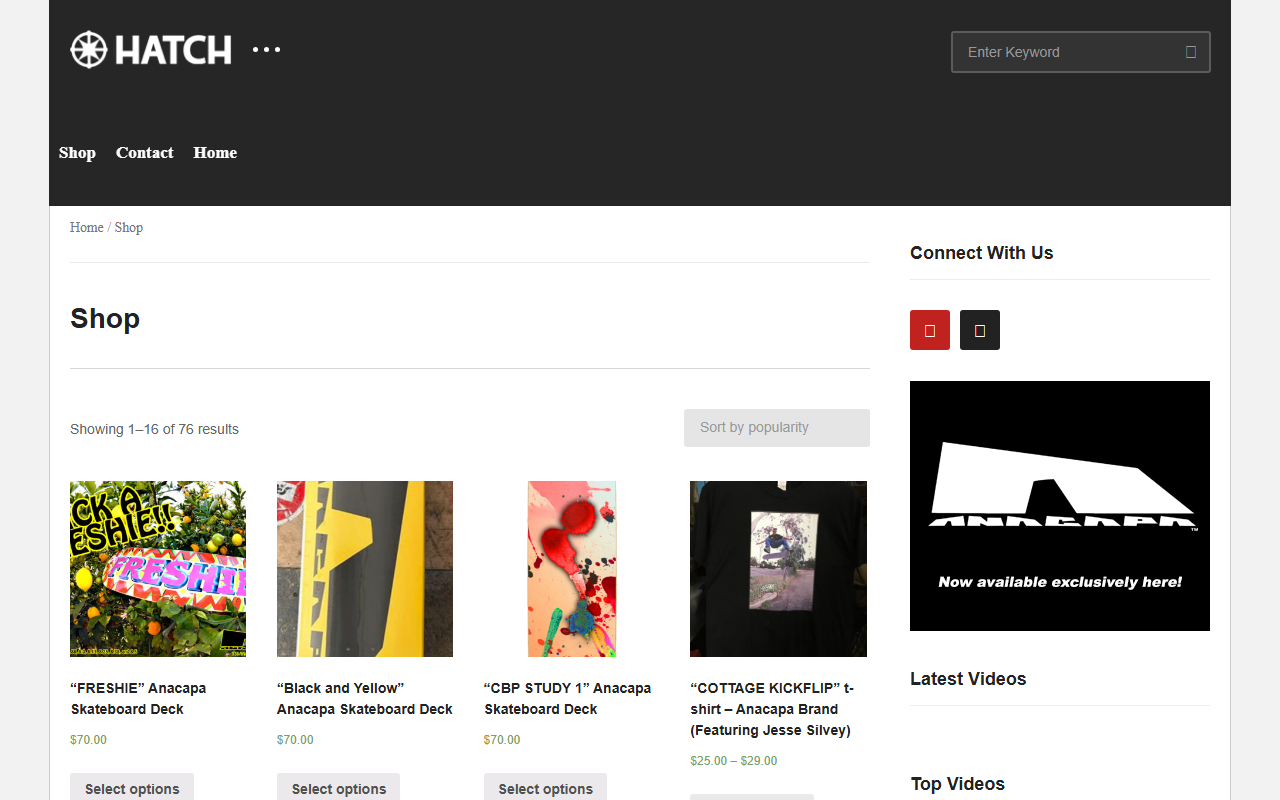
Task: Click the Shop page heading
Action: [105, 319]
